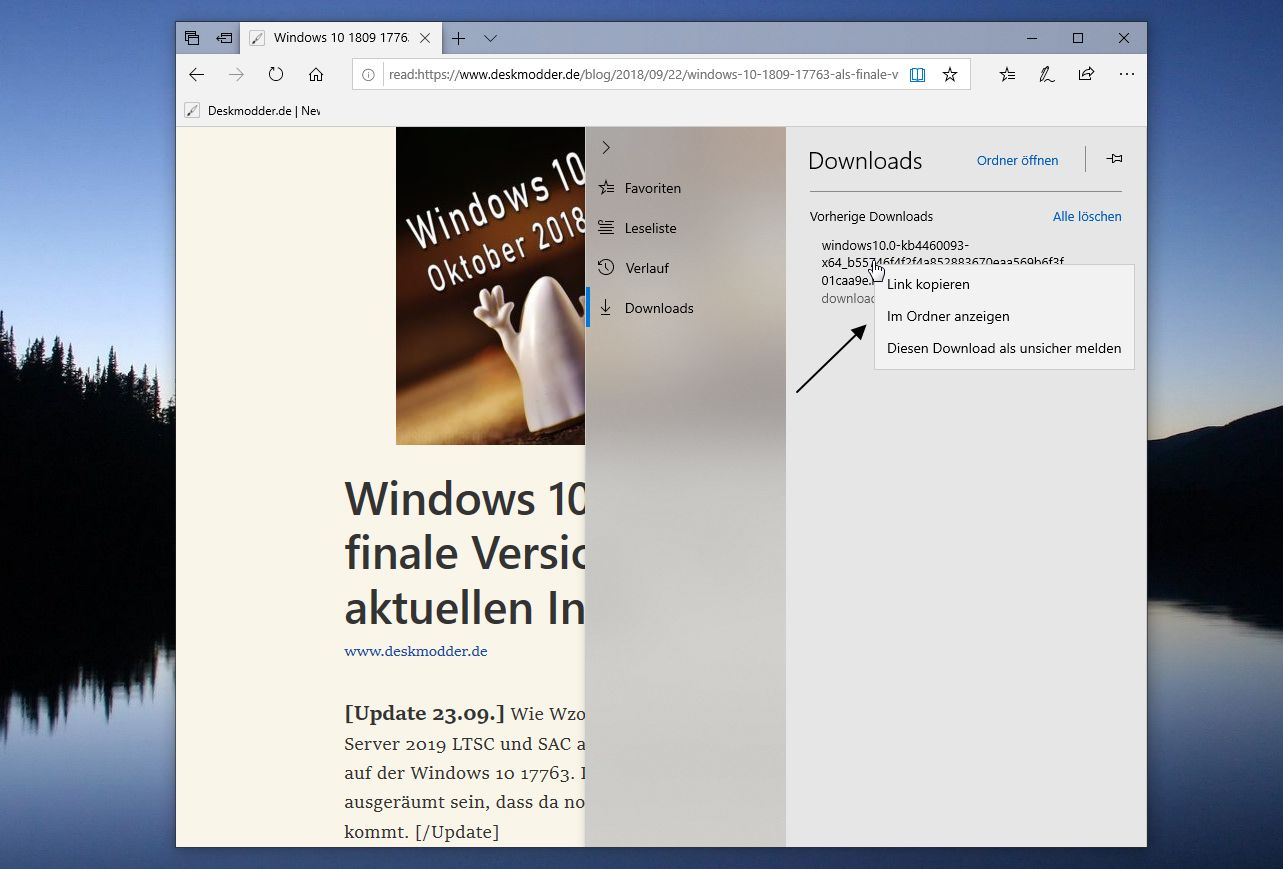Click the Vorherige Downloads heading
This screenshot has width=1283, height=869.
[871, 216]
